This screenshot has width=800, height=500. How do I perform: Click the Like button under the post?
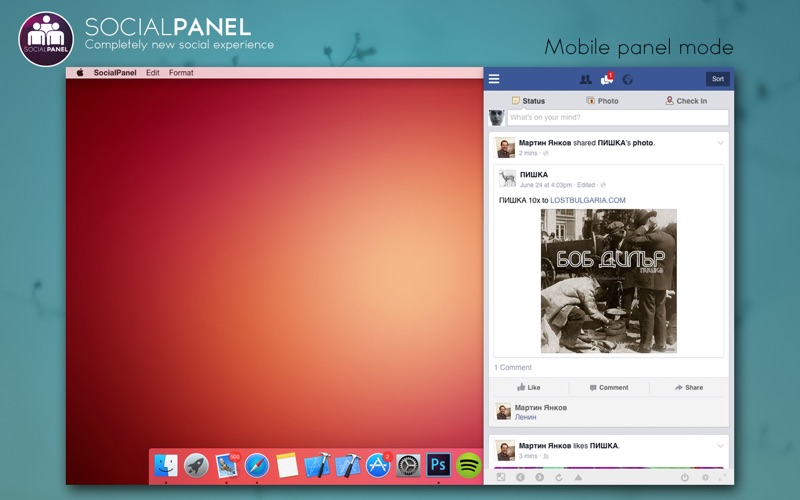point(529,388)
